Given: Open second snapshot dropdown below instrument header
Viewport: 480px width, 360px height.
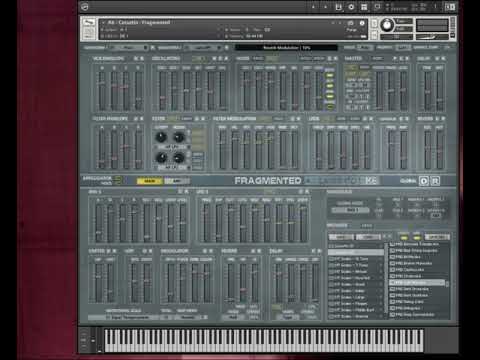Looking at the screenshot, I should tap(204, 48).
